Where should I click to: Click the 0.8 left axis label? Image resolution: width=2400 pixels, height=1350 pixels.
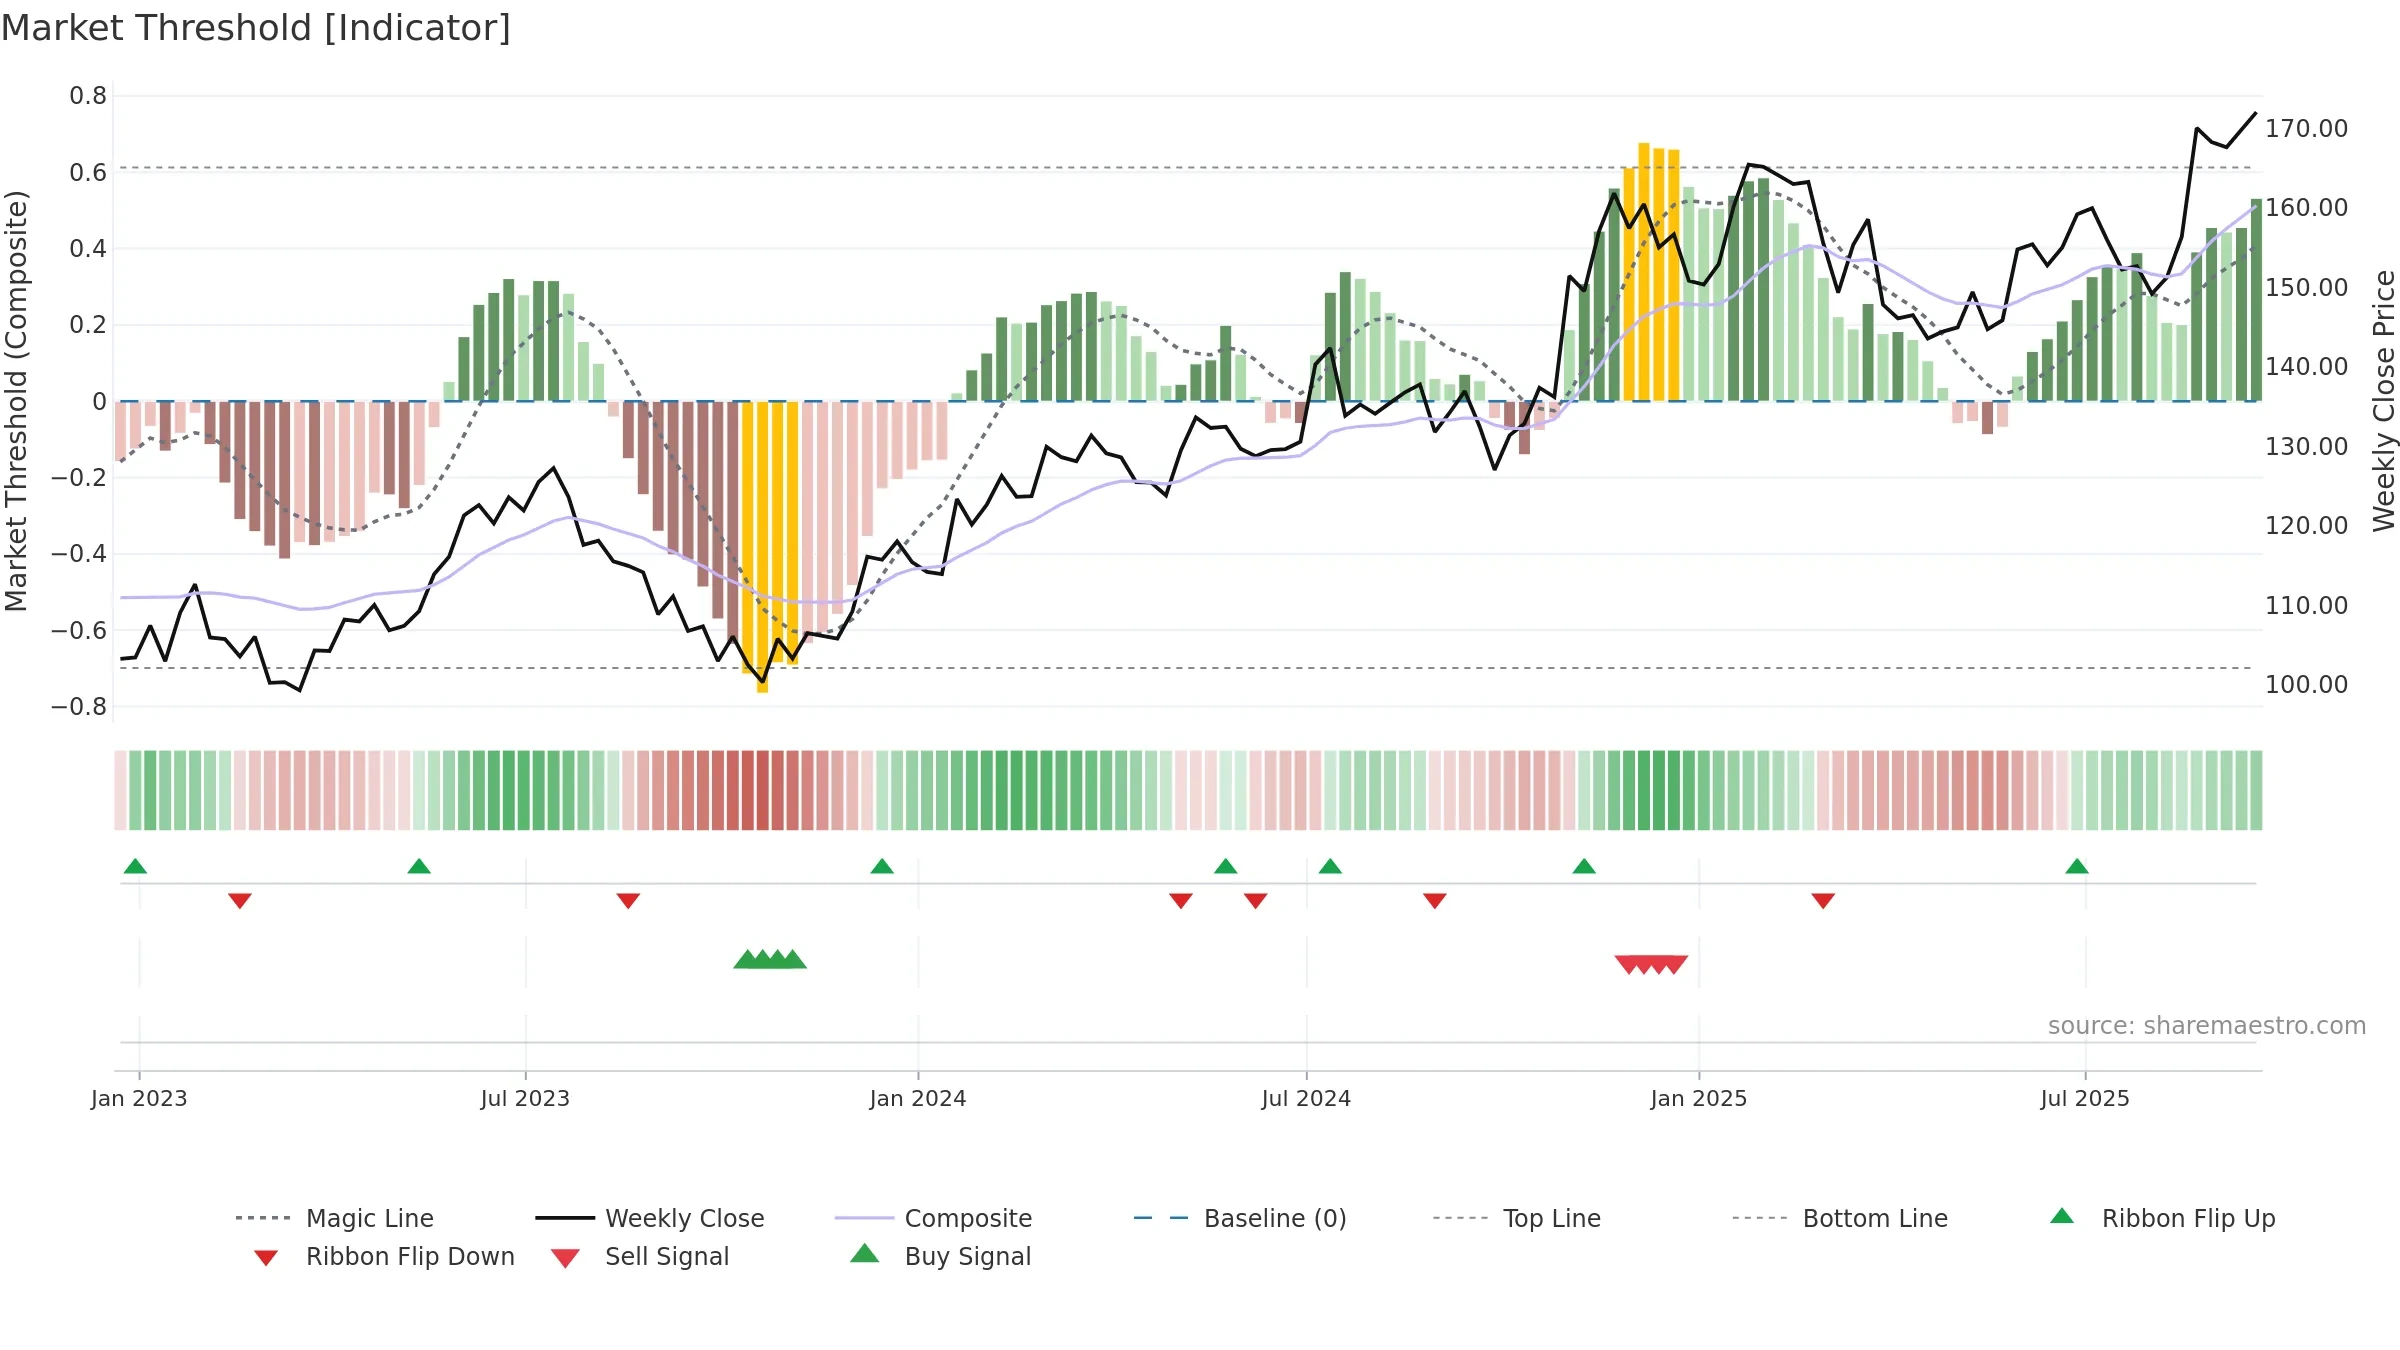point(88,96)
